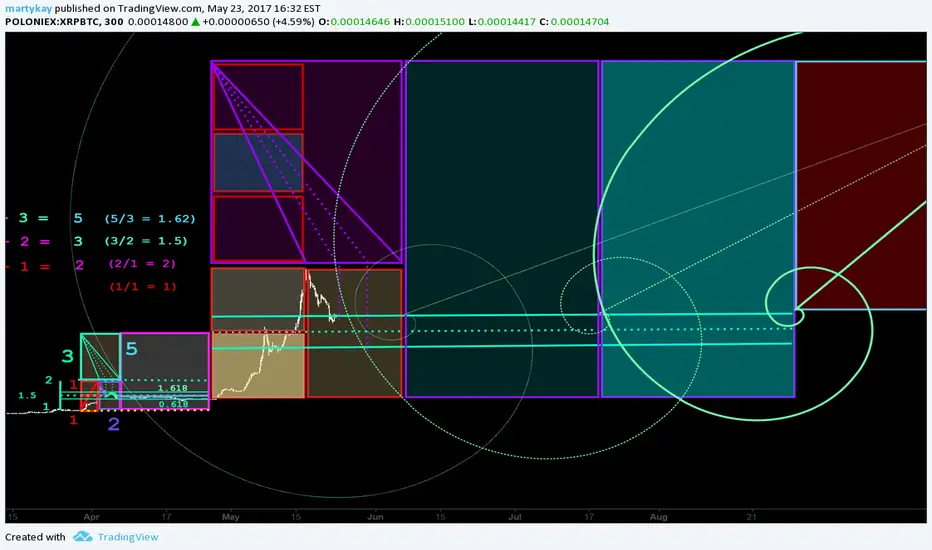
Task: Select the last price 0.00014800
Action: (158, 21)
